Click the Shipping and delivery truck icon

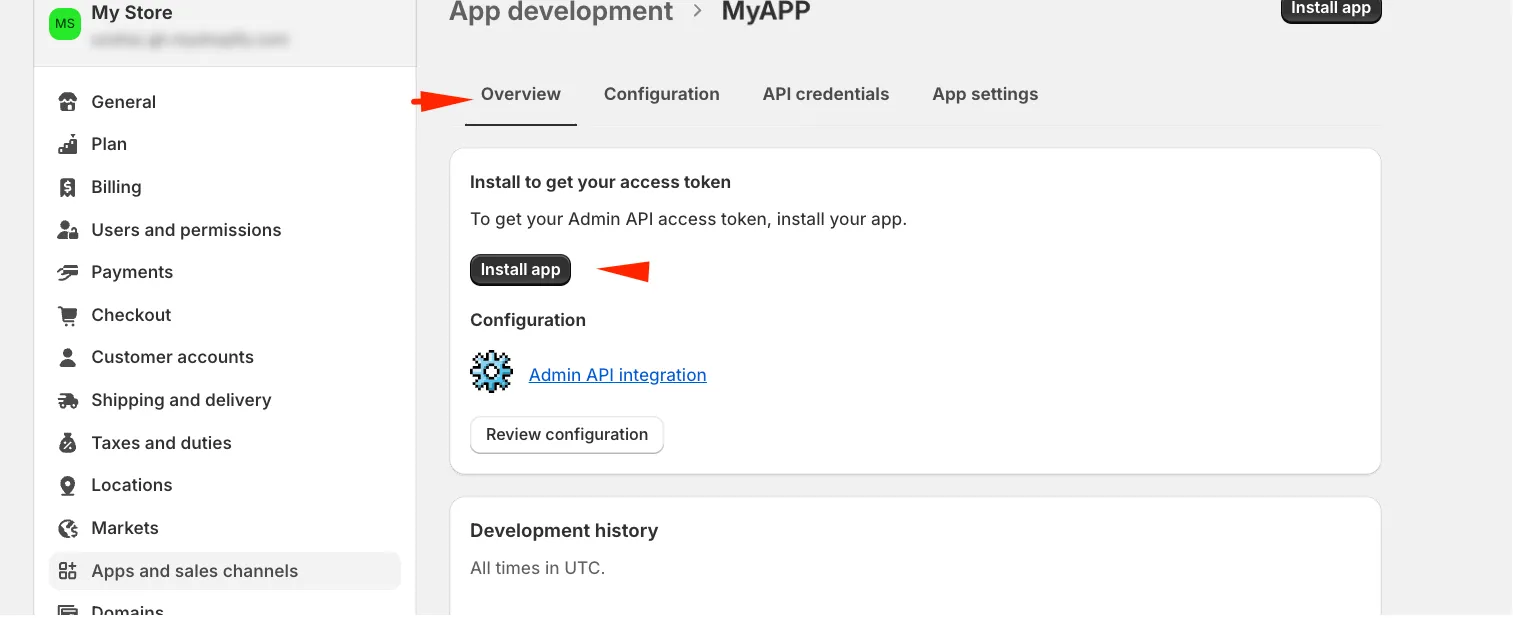coord(68,400)
